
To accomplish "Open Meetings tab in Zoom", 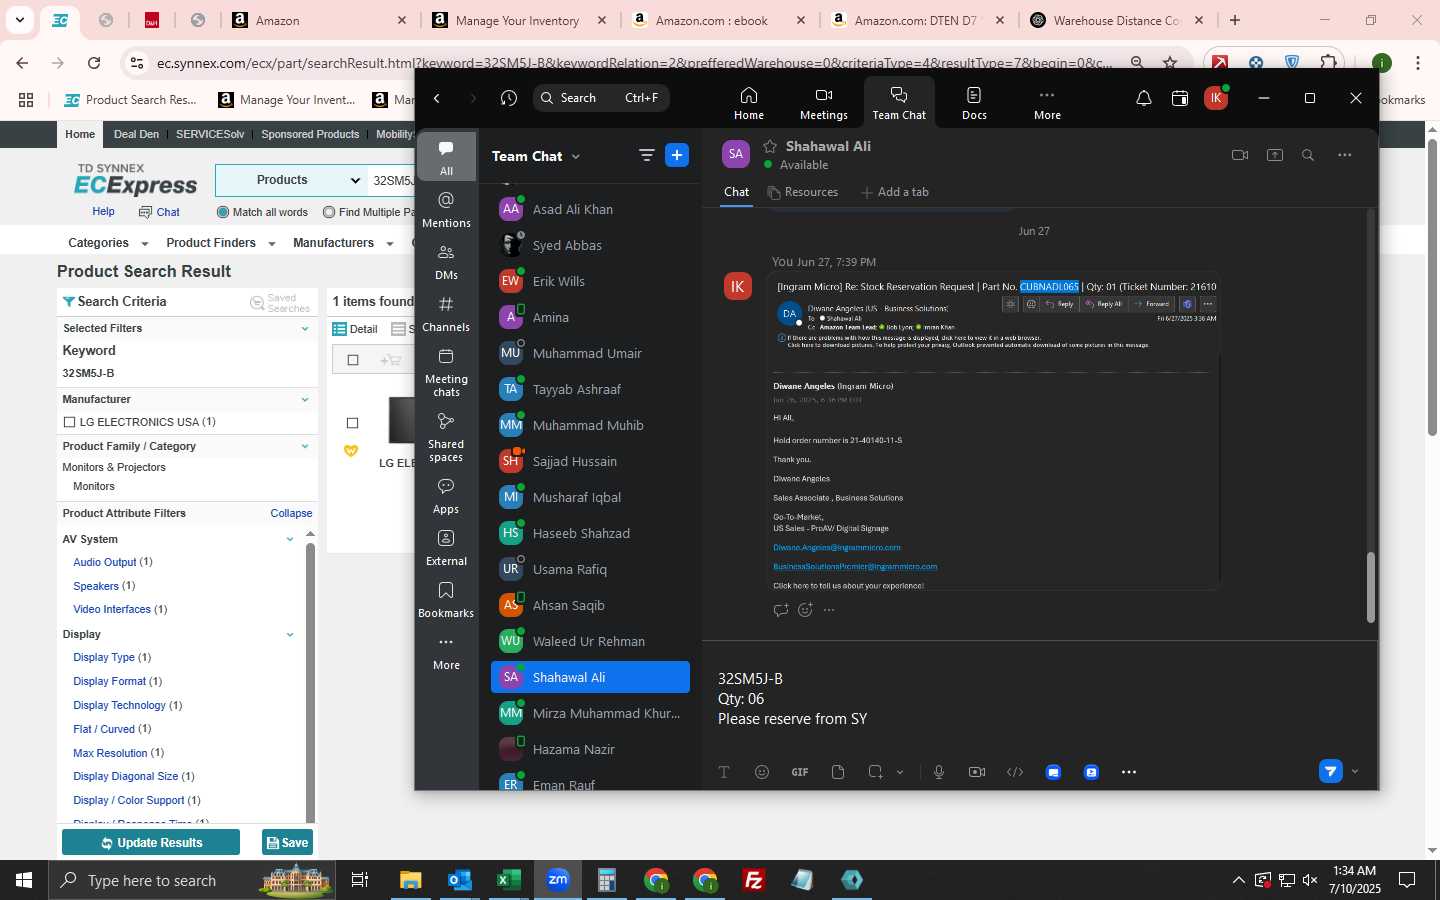I will [x=823, y=103].
